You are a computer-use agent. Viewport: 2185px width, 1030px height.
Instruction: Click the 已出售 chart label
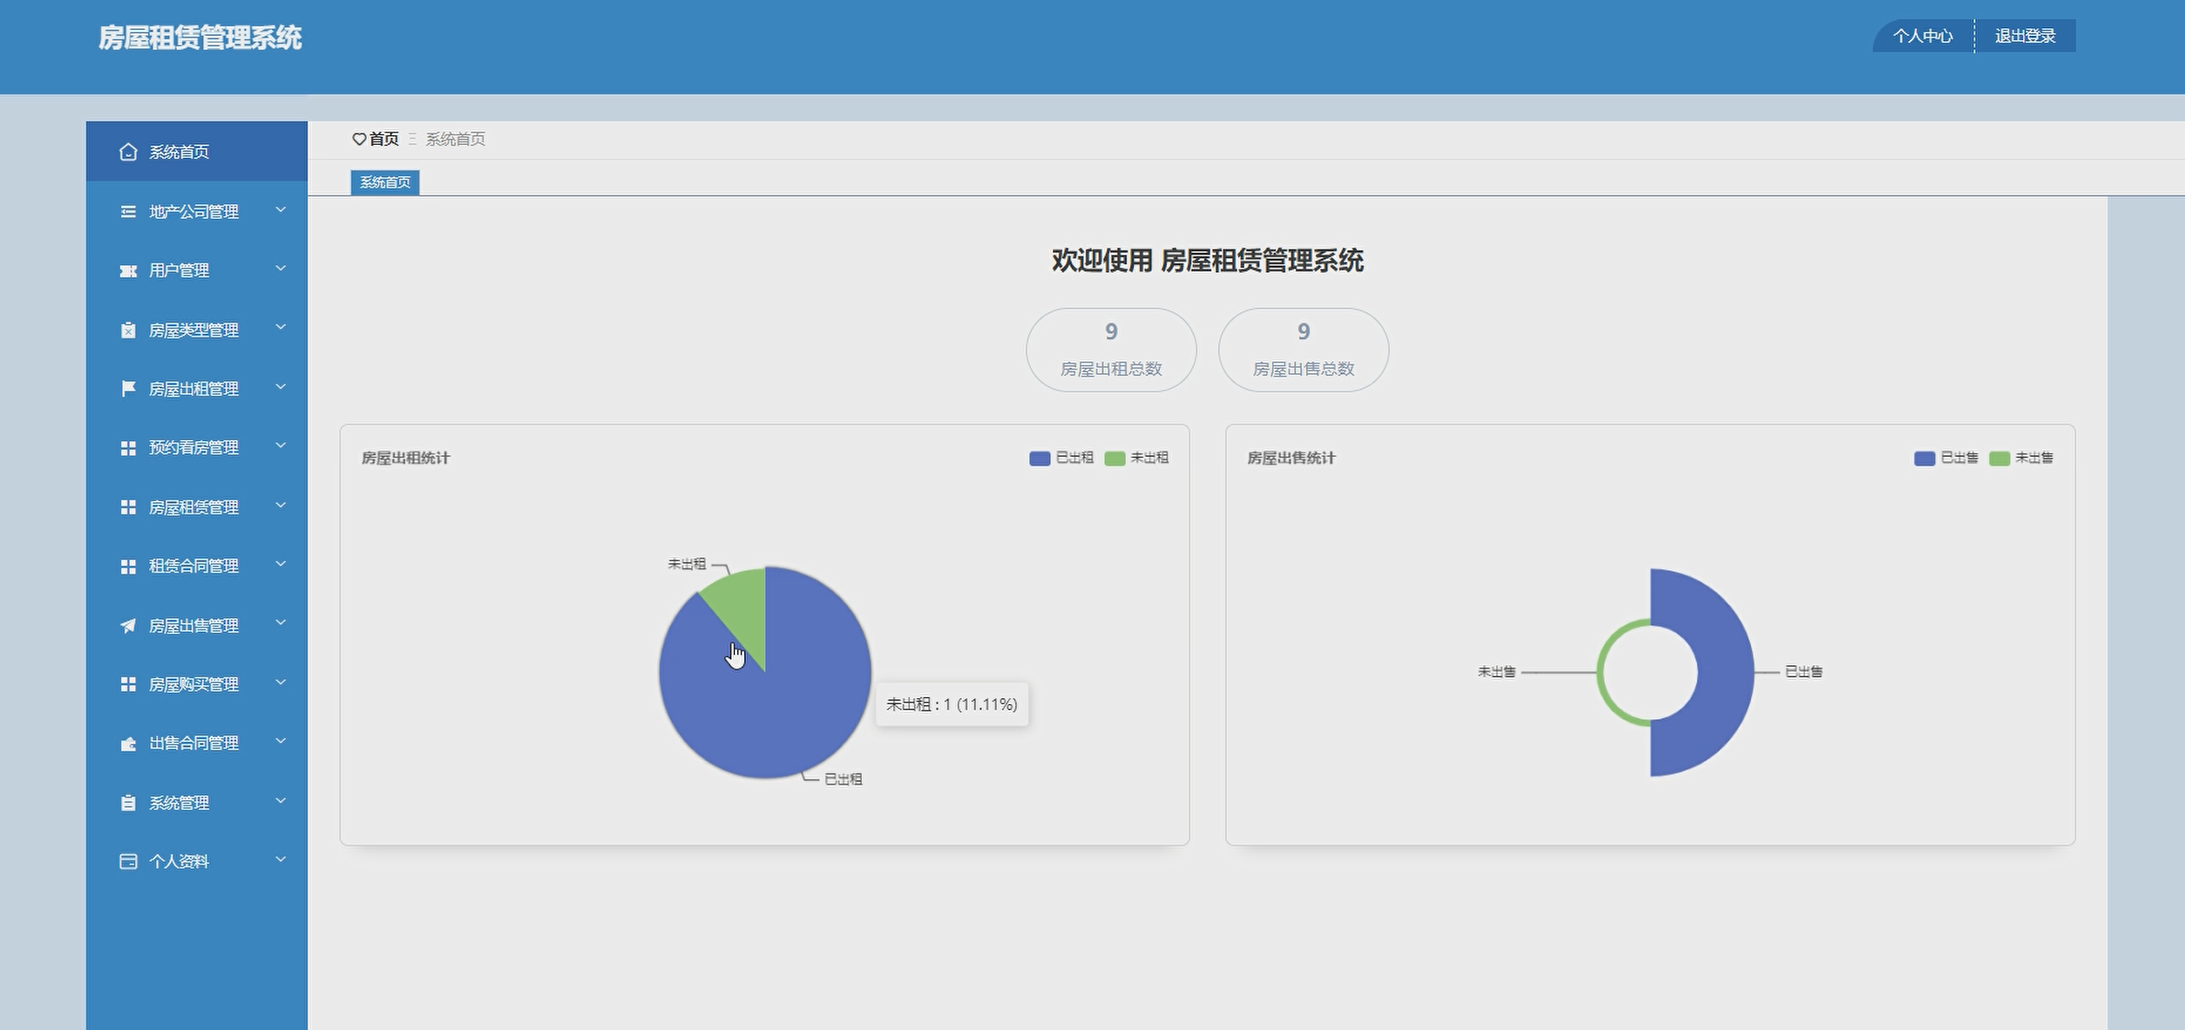(x=1804, y=672)
